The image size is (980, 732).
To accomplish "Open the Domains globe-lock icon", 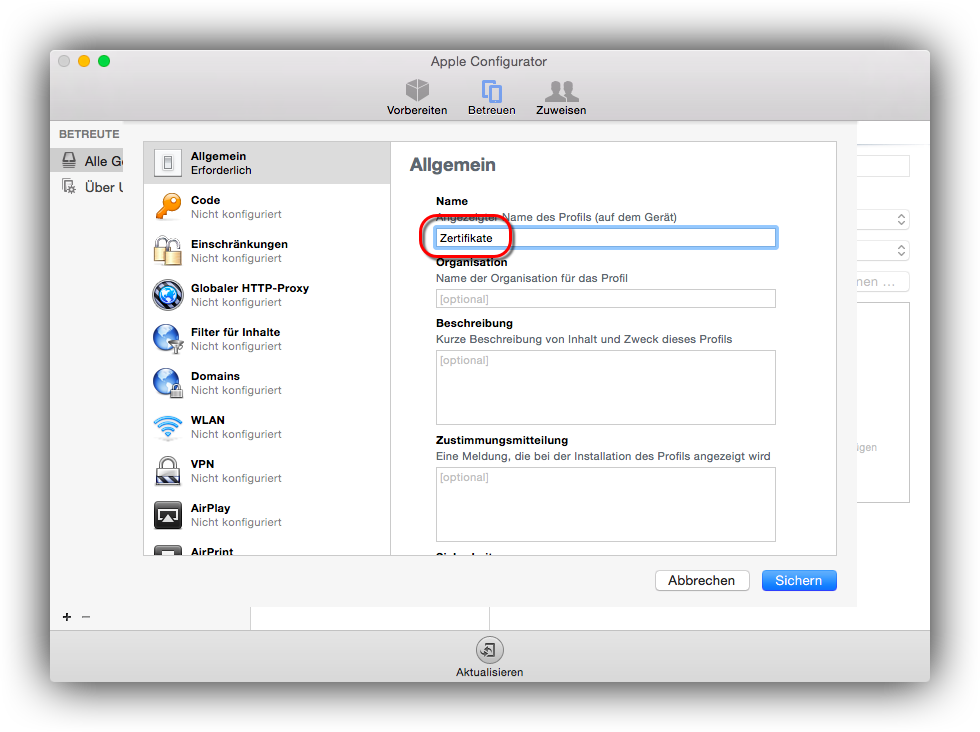I will tap(168, 383).
